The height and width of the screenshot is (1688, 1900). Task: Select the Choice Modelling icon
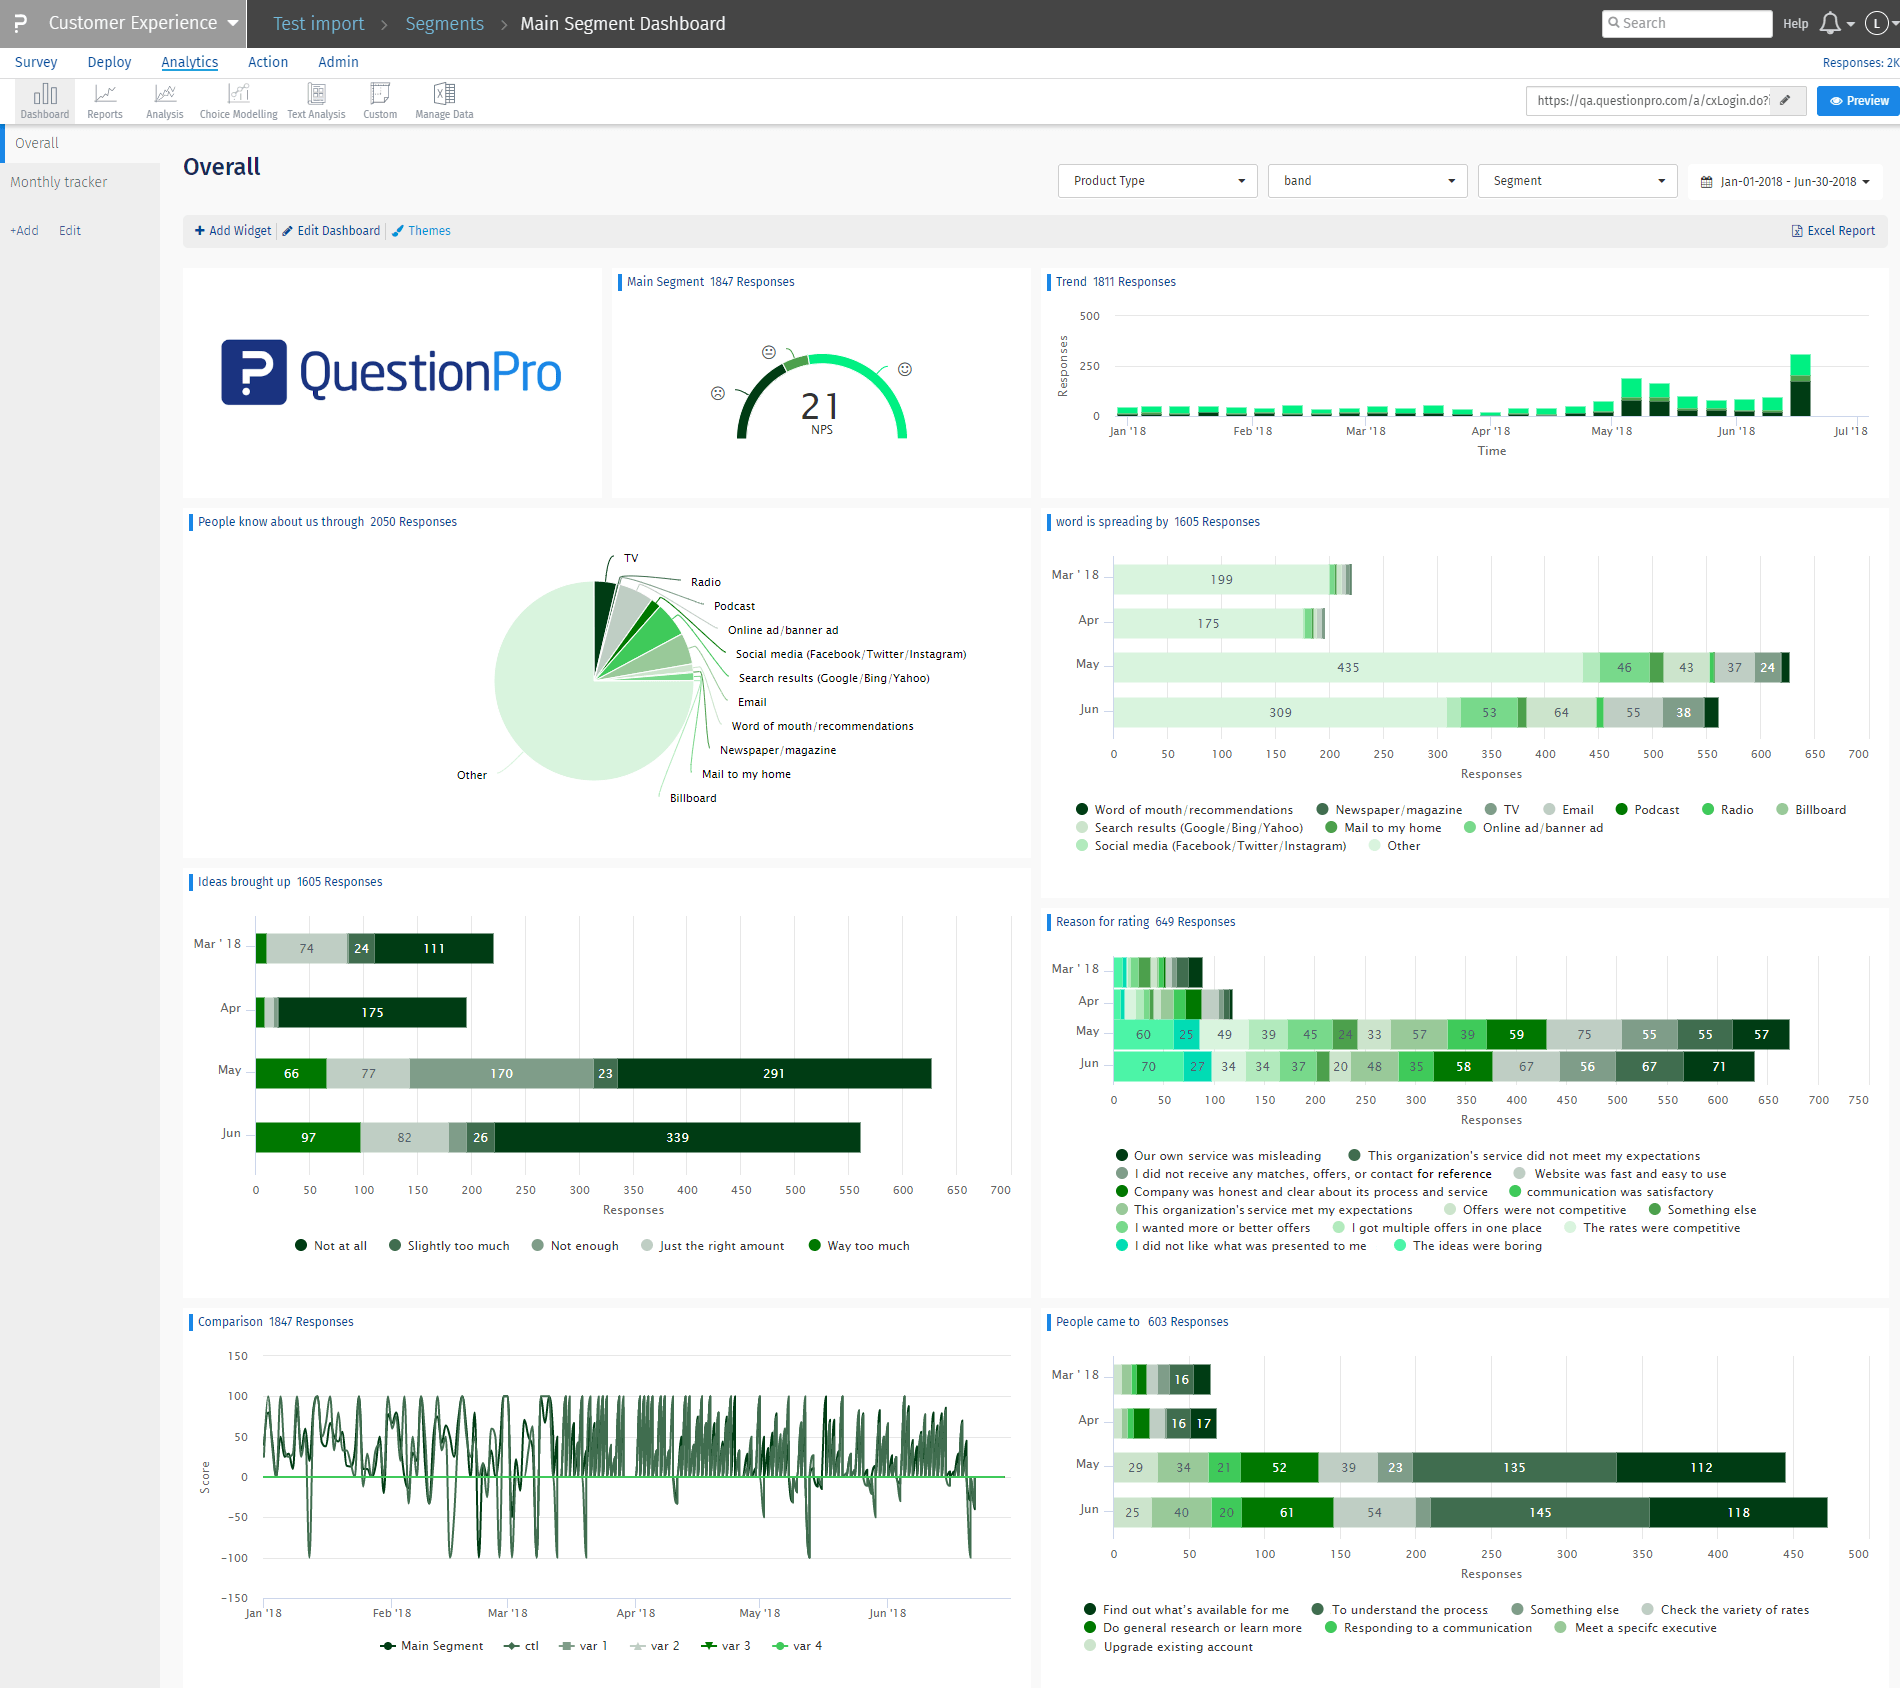point(238,101)
